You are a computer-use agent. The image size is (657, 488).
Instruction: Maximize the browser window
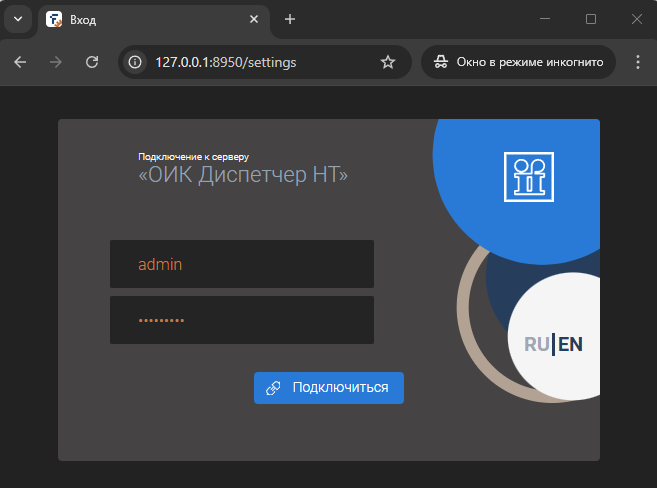pos(591,19)
